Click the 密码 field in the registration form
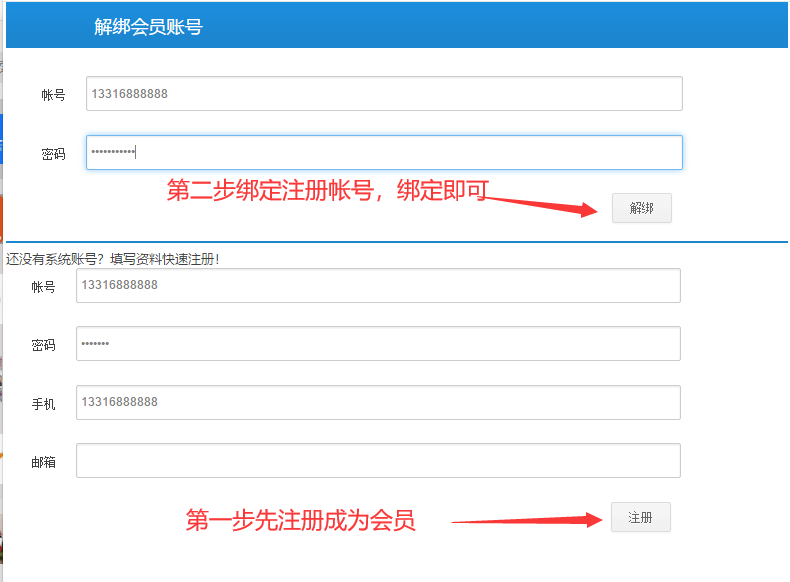The image size is (790, 582). coord(378,344)
